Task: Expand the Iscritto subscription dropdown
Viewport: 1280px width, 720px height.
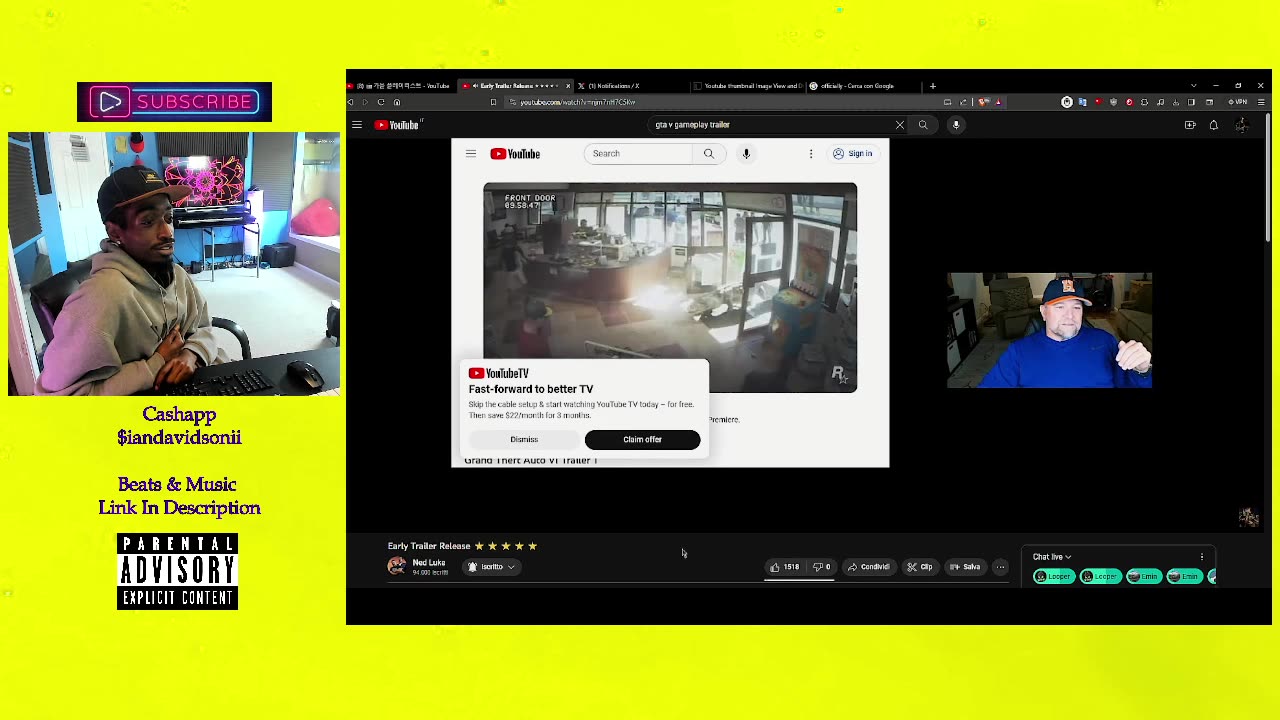Action: click(491, 567)
